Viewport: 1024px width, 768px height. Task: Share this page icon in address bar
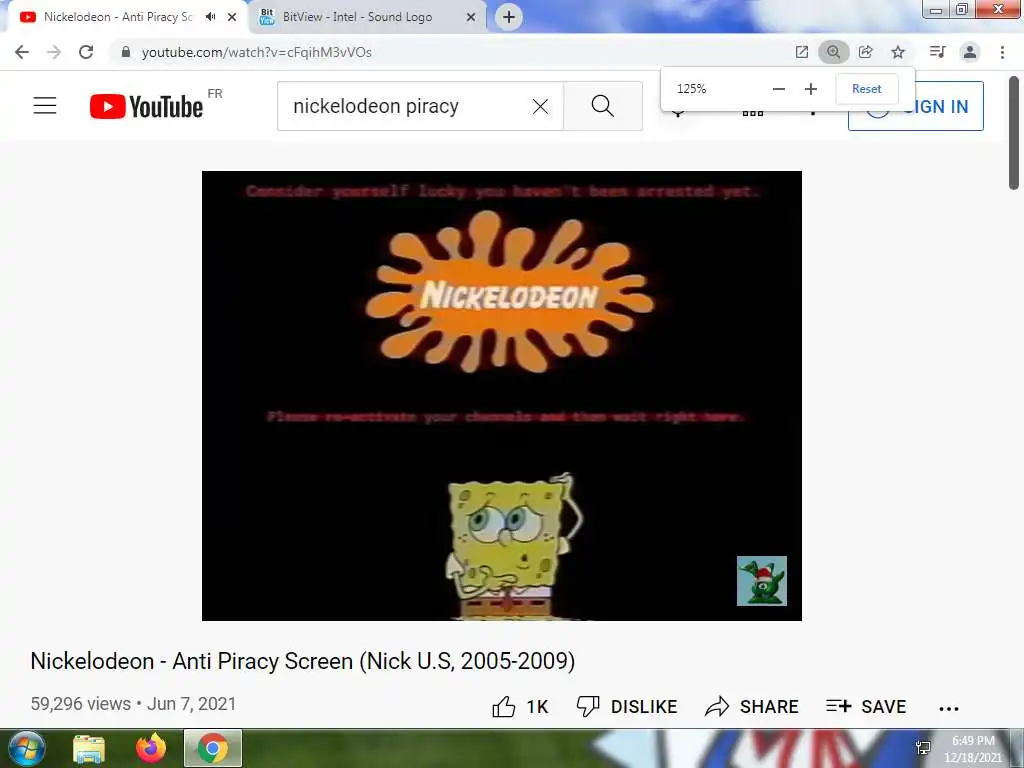[x=866, y=52]
